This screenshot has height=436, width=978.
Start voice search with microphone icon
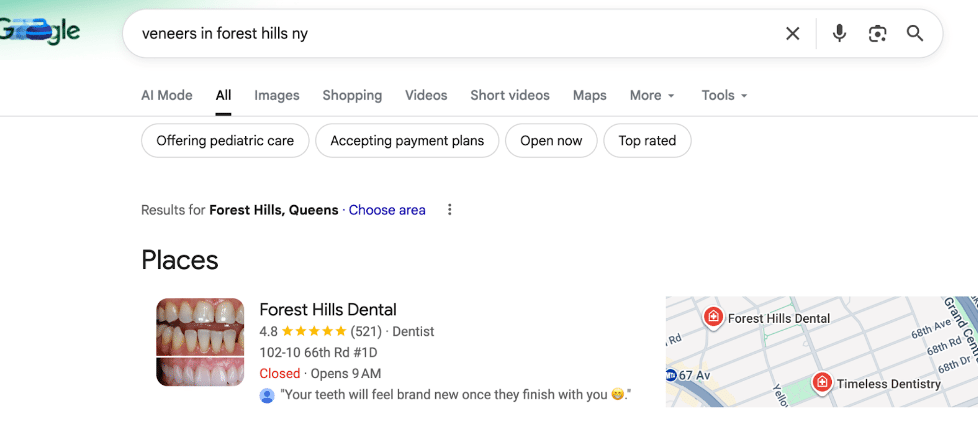tap(839, 34)
